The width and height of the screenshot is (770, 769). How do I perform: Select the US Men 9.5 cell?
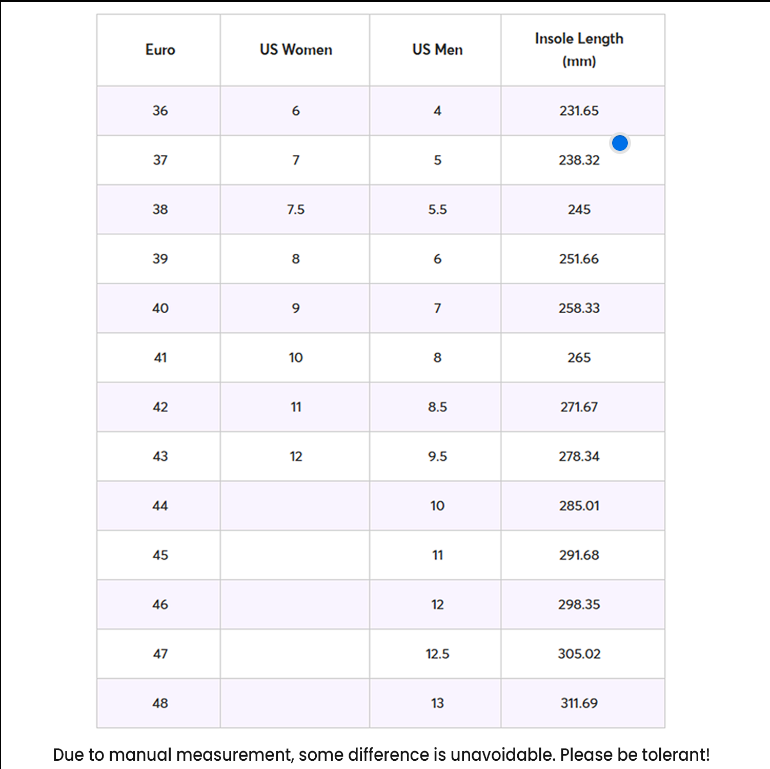[437, 456]
